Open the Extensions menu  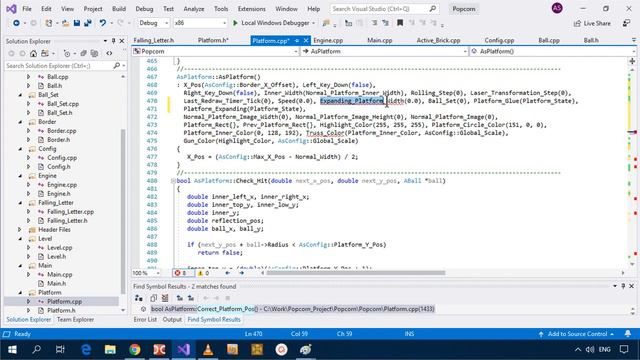click(251, 9)
